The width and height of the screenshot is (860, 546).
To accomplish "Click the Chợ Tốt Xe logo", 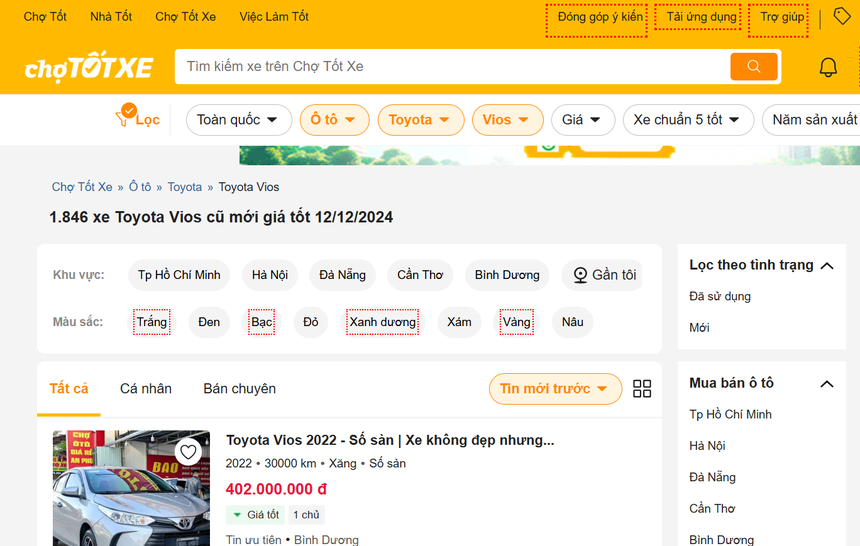I will pos(88,67).
